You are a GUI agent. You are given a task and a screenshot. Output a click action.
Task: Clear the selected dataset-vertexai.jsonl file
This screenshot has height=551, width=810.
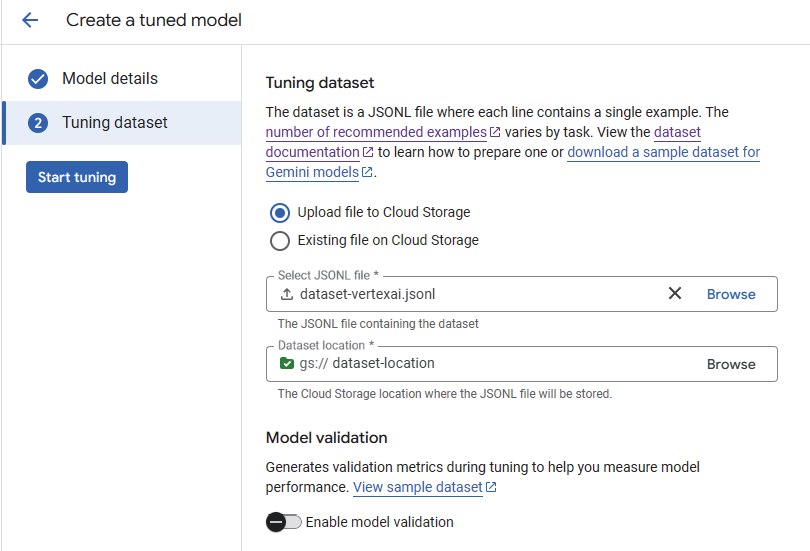675,294
